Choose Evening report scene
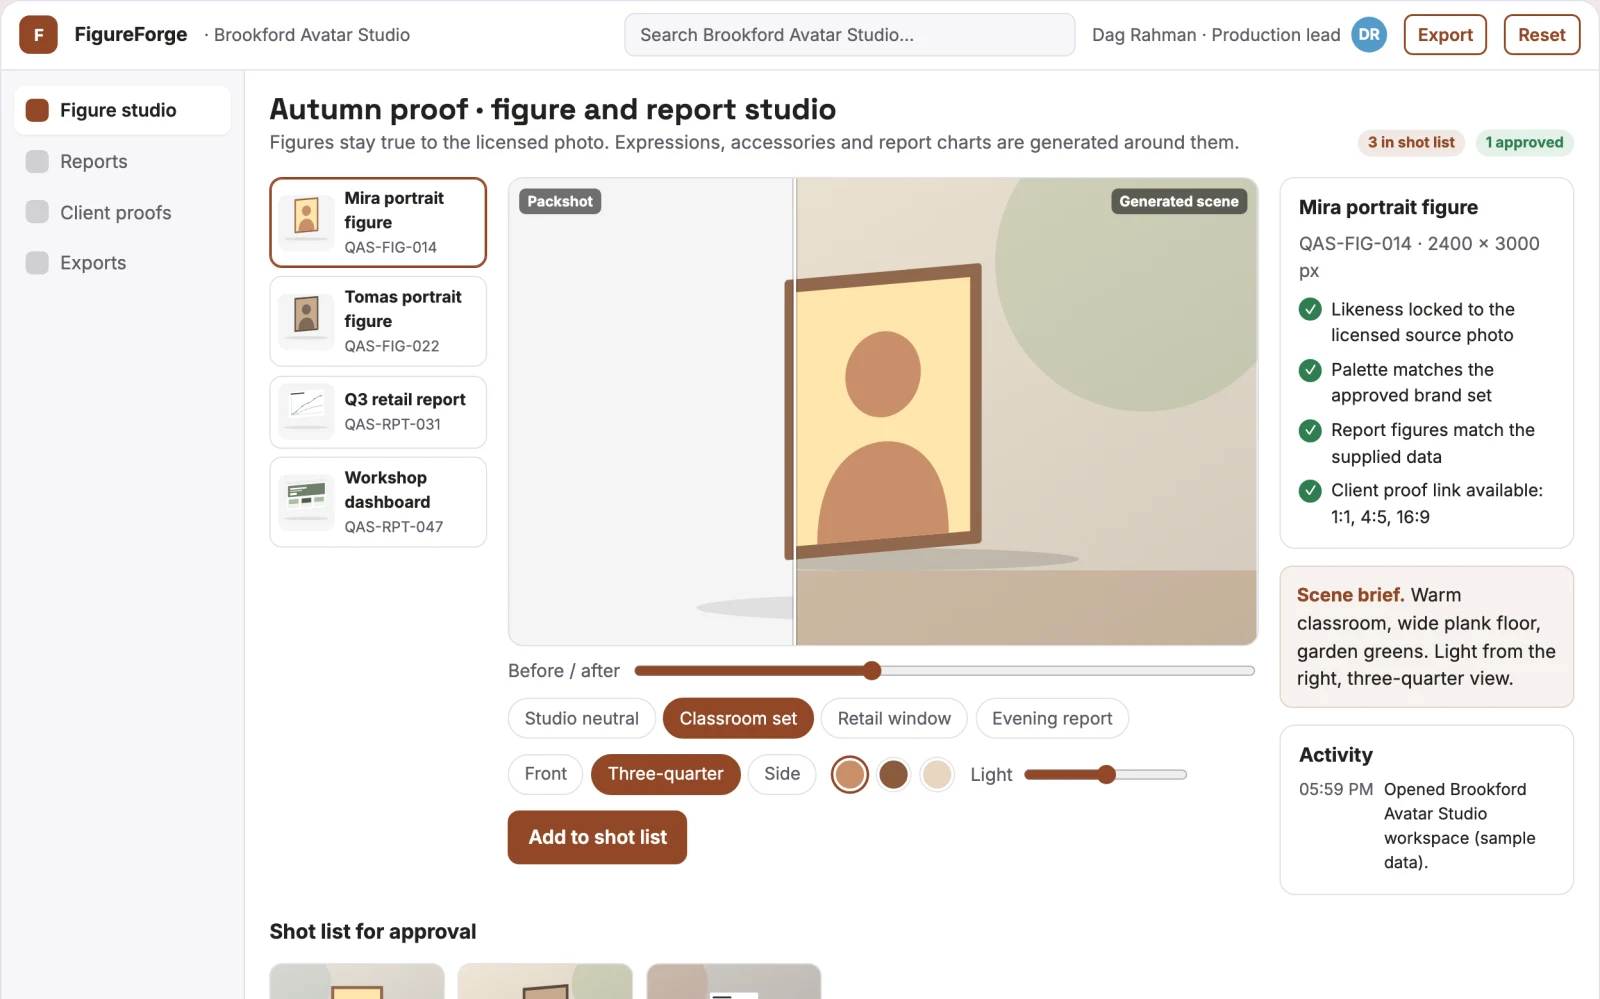The image size is (1600, 999). (1052, 718)
